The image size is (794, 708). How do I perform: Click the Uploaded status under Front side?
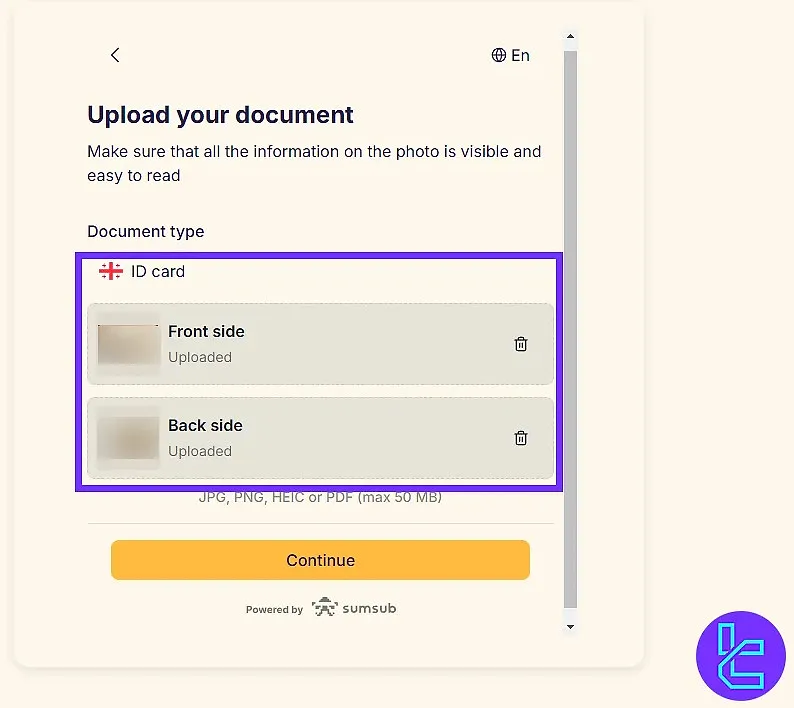[200, 357]
